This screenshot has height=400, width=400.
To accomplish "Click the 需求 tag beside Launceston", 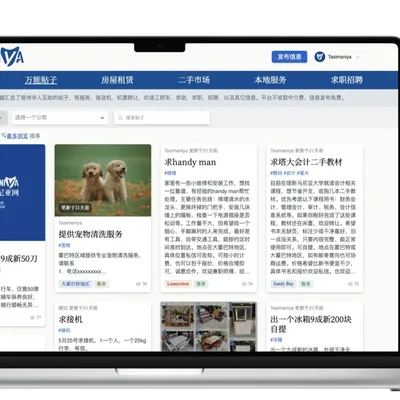I will pyautogui.click(x=201, y=284).
